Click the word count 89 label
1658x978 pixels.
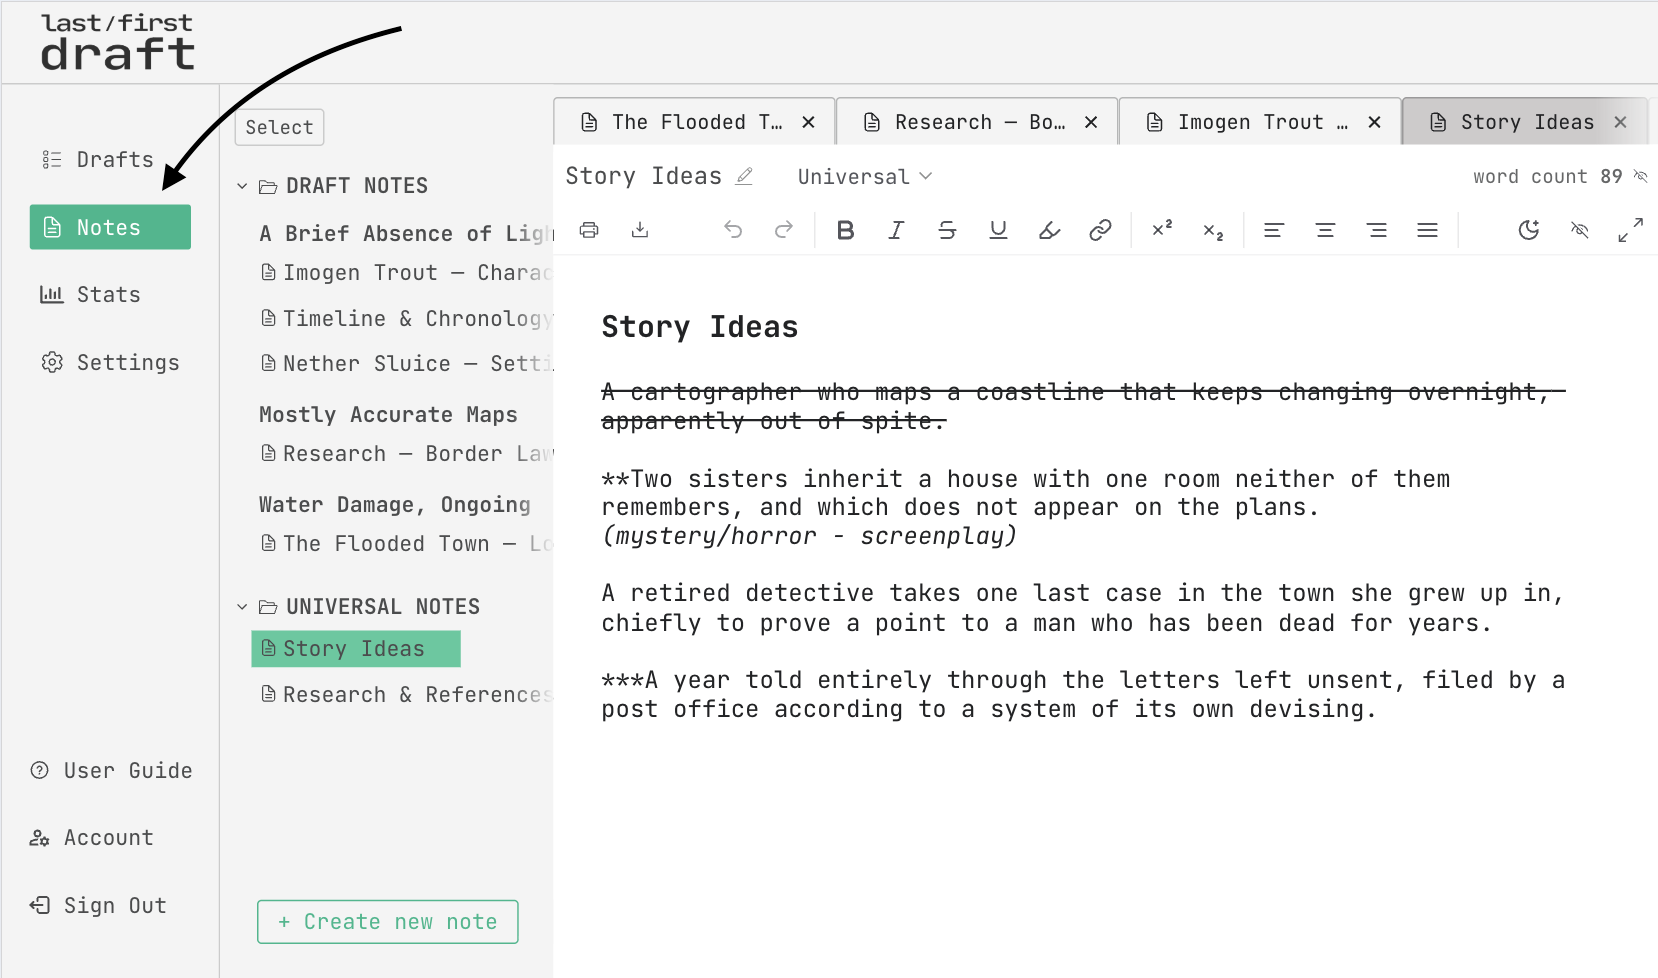[x=1547, y=176]
